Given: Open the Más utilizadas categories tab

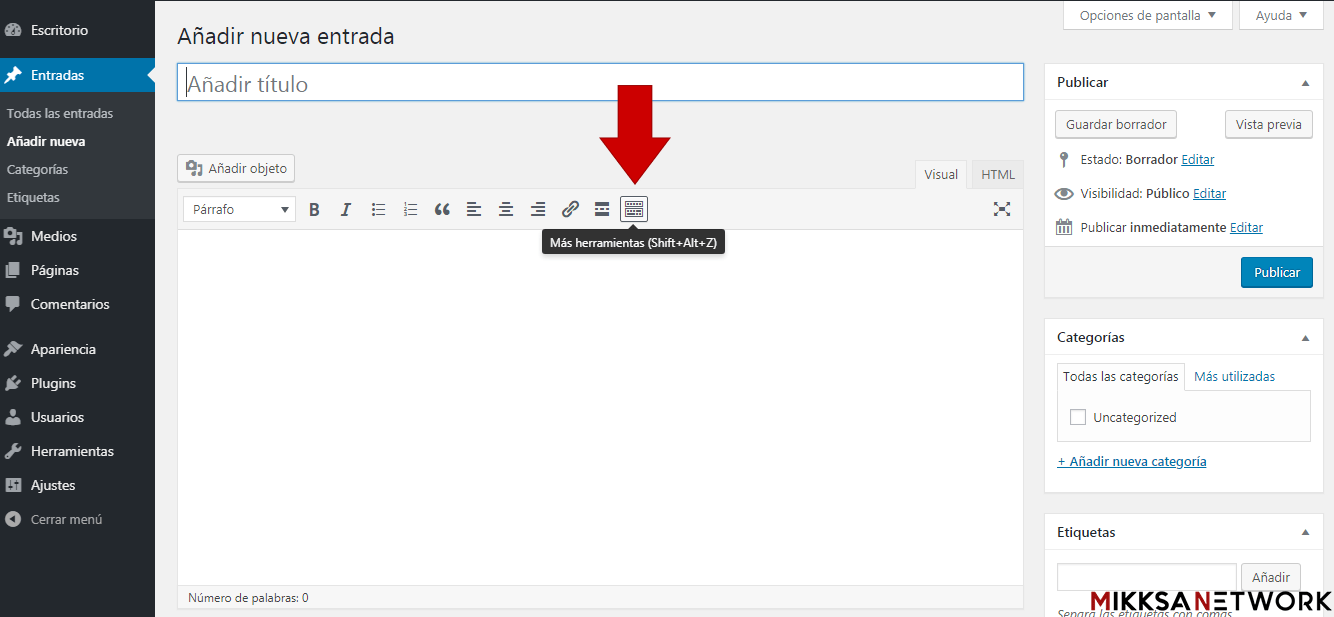Looking at the screenshot, I should [1234, 376].
